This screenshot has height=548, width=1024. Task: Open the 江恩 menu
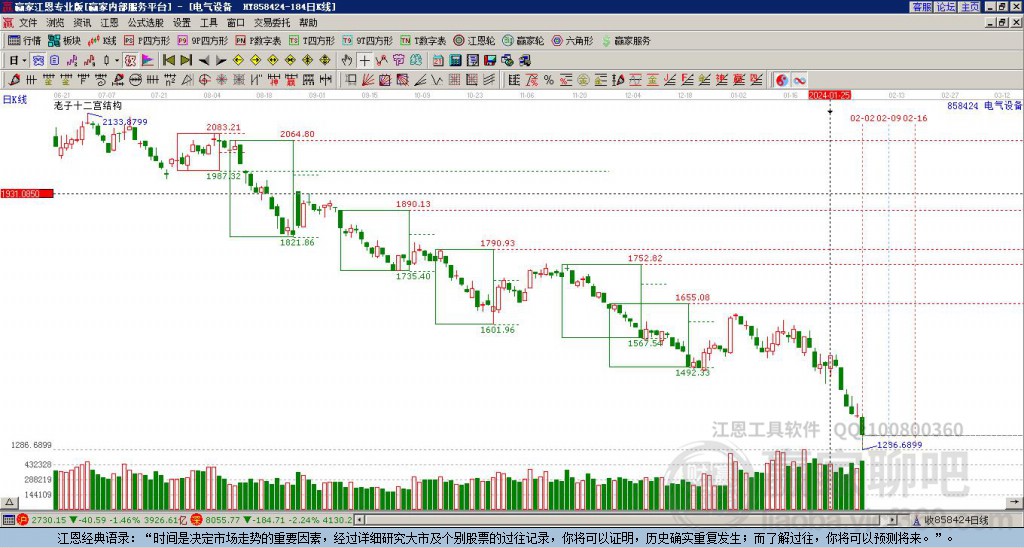109,23
